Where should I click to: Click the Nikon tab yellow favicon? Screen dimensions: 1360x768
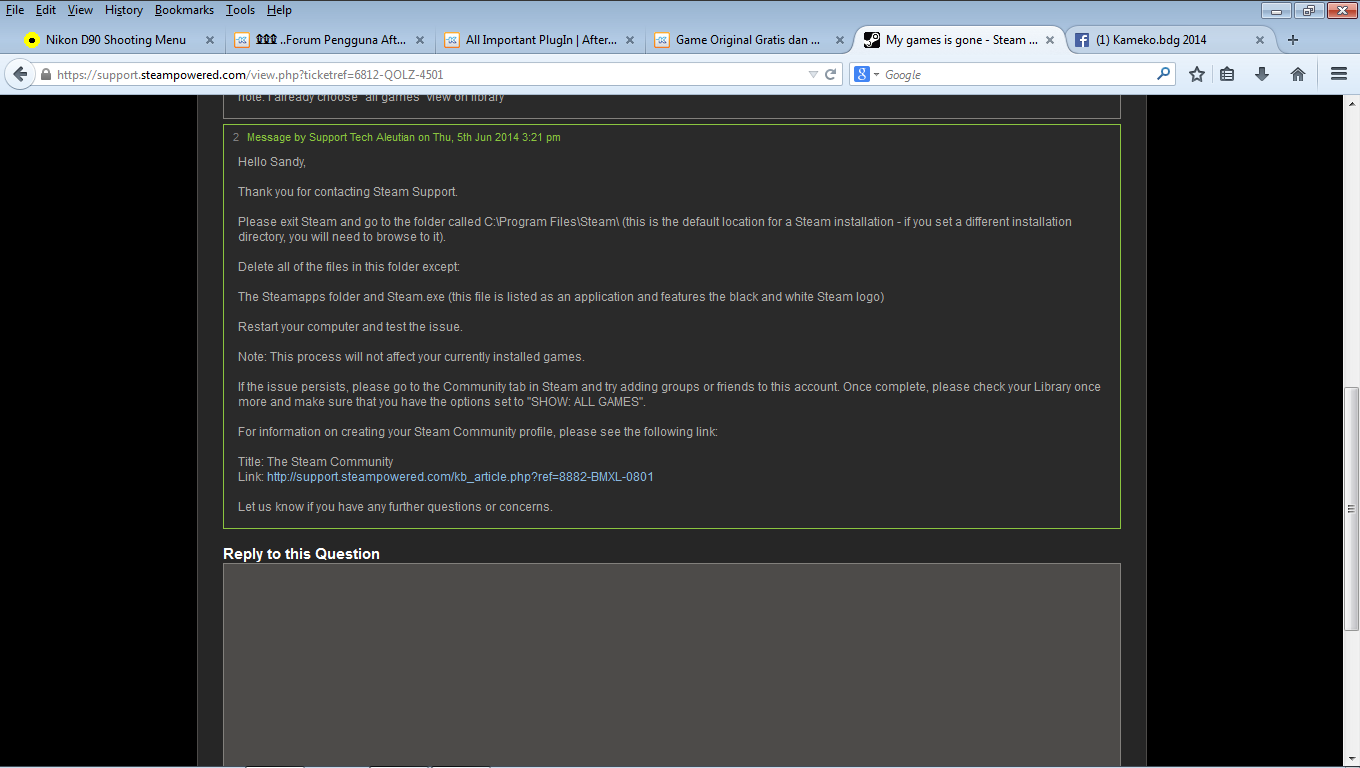point(32,40)
